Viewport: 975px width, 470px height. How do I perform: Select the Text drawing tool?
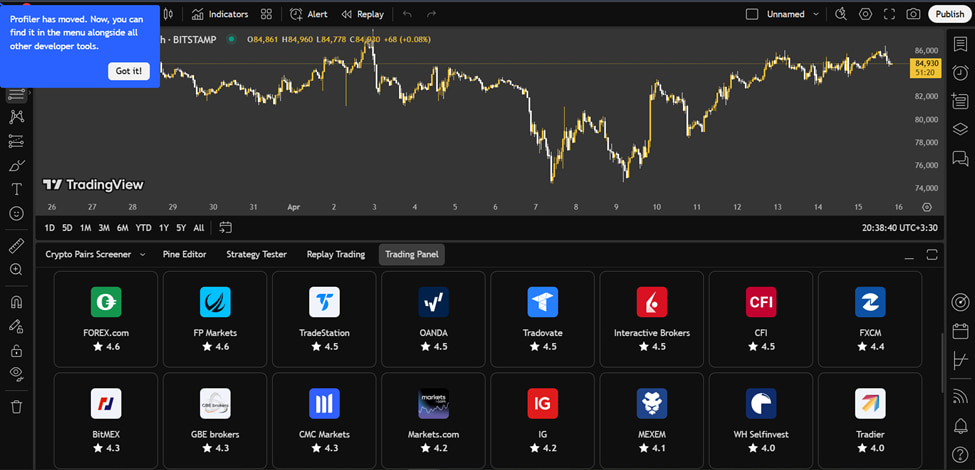[16, 189]
